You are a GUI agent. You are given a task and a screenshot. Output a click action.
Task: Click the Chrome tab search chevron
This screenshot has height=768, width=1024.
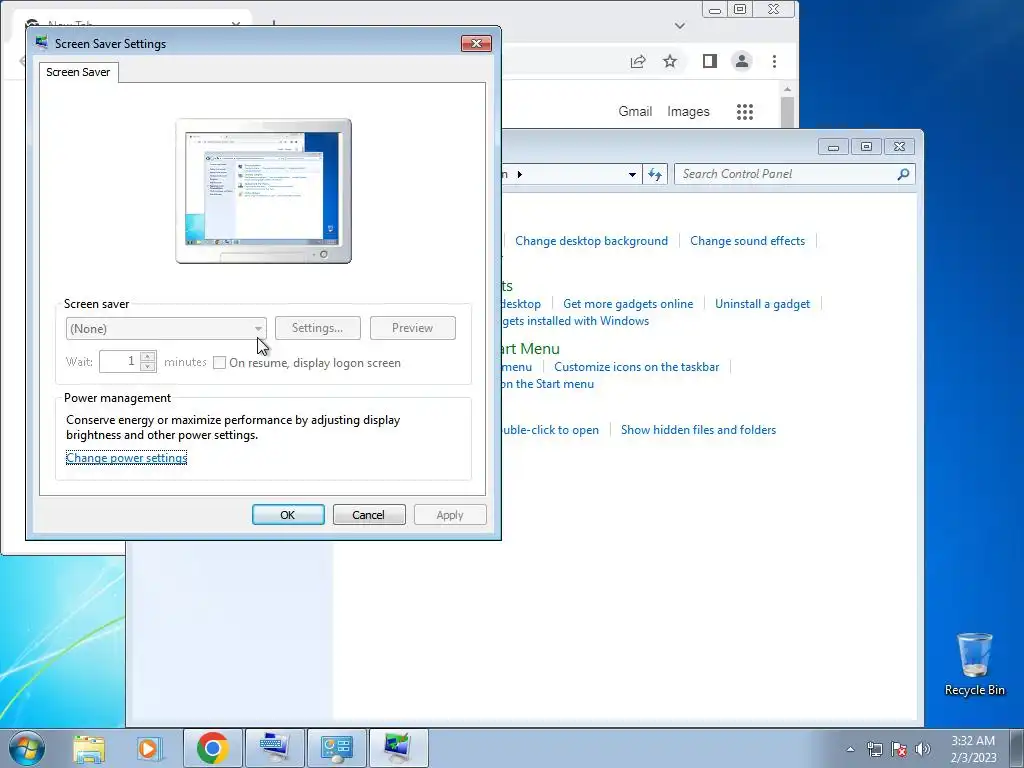pyautogui.click(x=680, y=26)
